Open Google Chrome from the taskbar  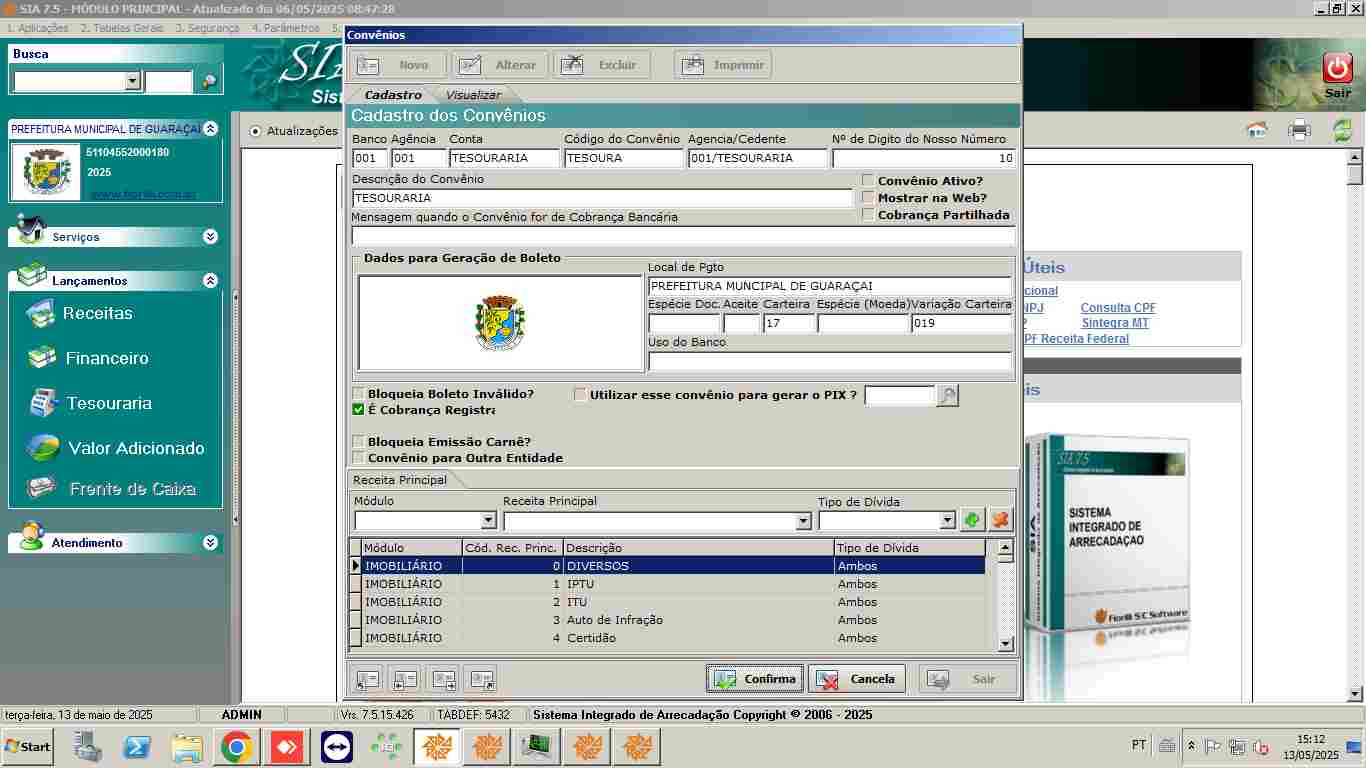(x=236, y=747)
